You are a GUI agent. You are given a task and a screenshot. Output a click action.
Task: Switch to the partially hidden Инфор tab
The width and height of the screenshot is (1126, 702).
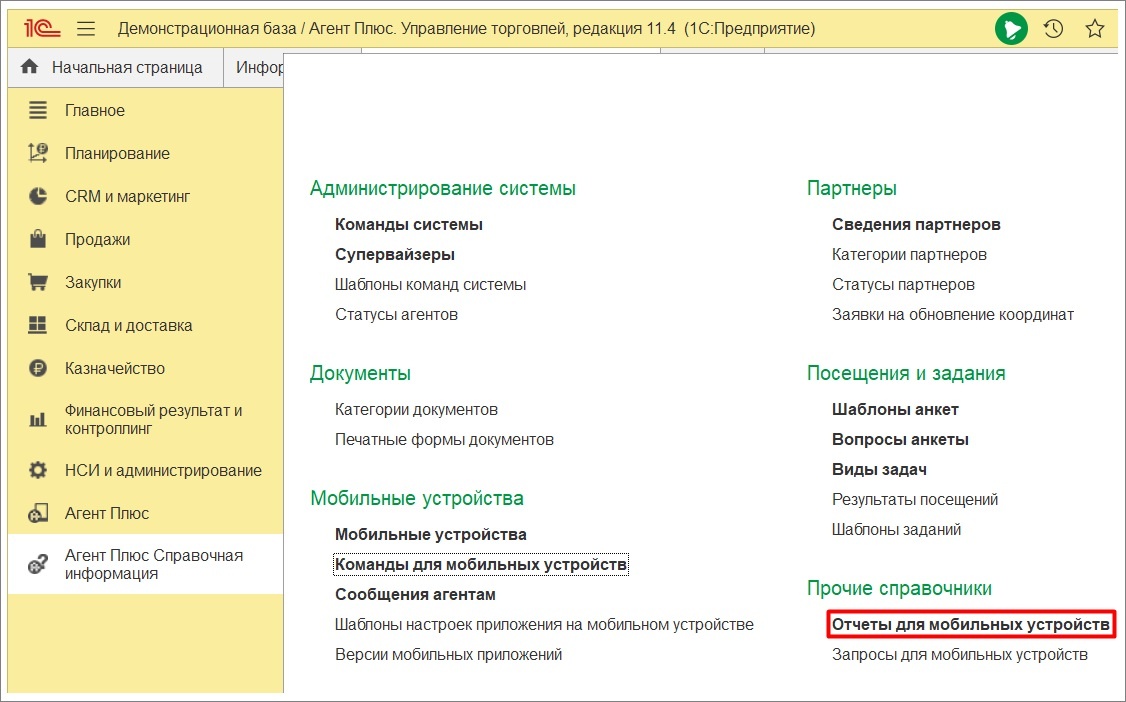(254, 67)
